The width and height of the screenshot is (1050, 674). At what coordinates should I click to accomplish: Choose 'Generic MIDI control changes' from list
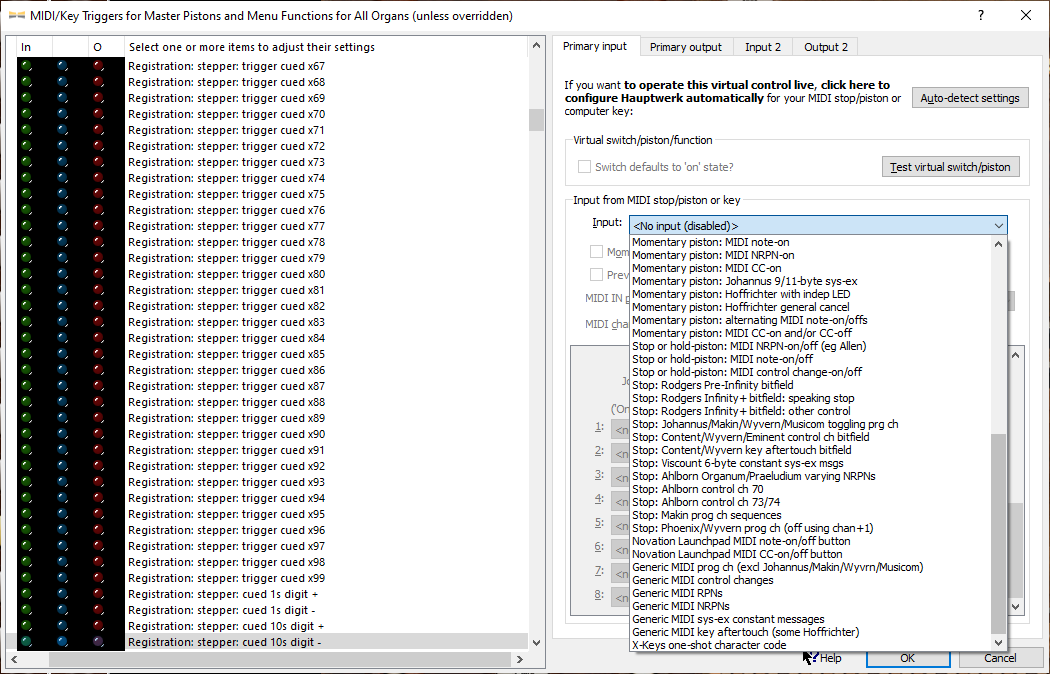(x=702, y=580)
